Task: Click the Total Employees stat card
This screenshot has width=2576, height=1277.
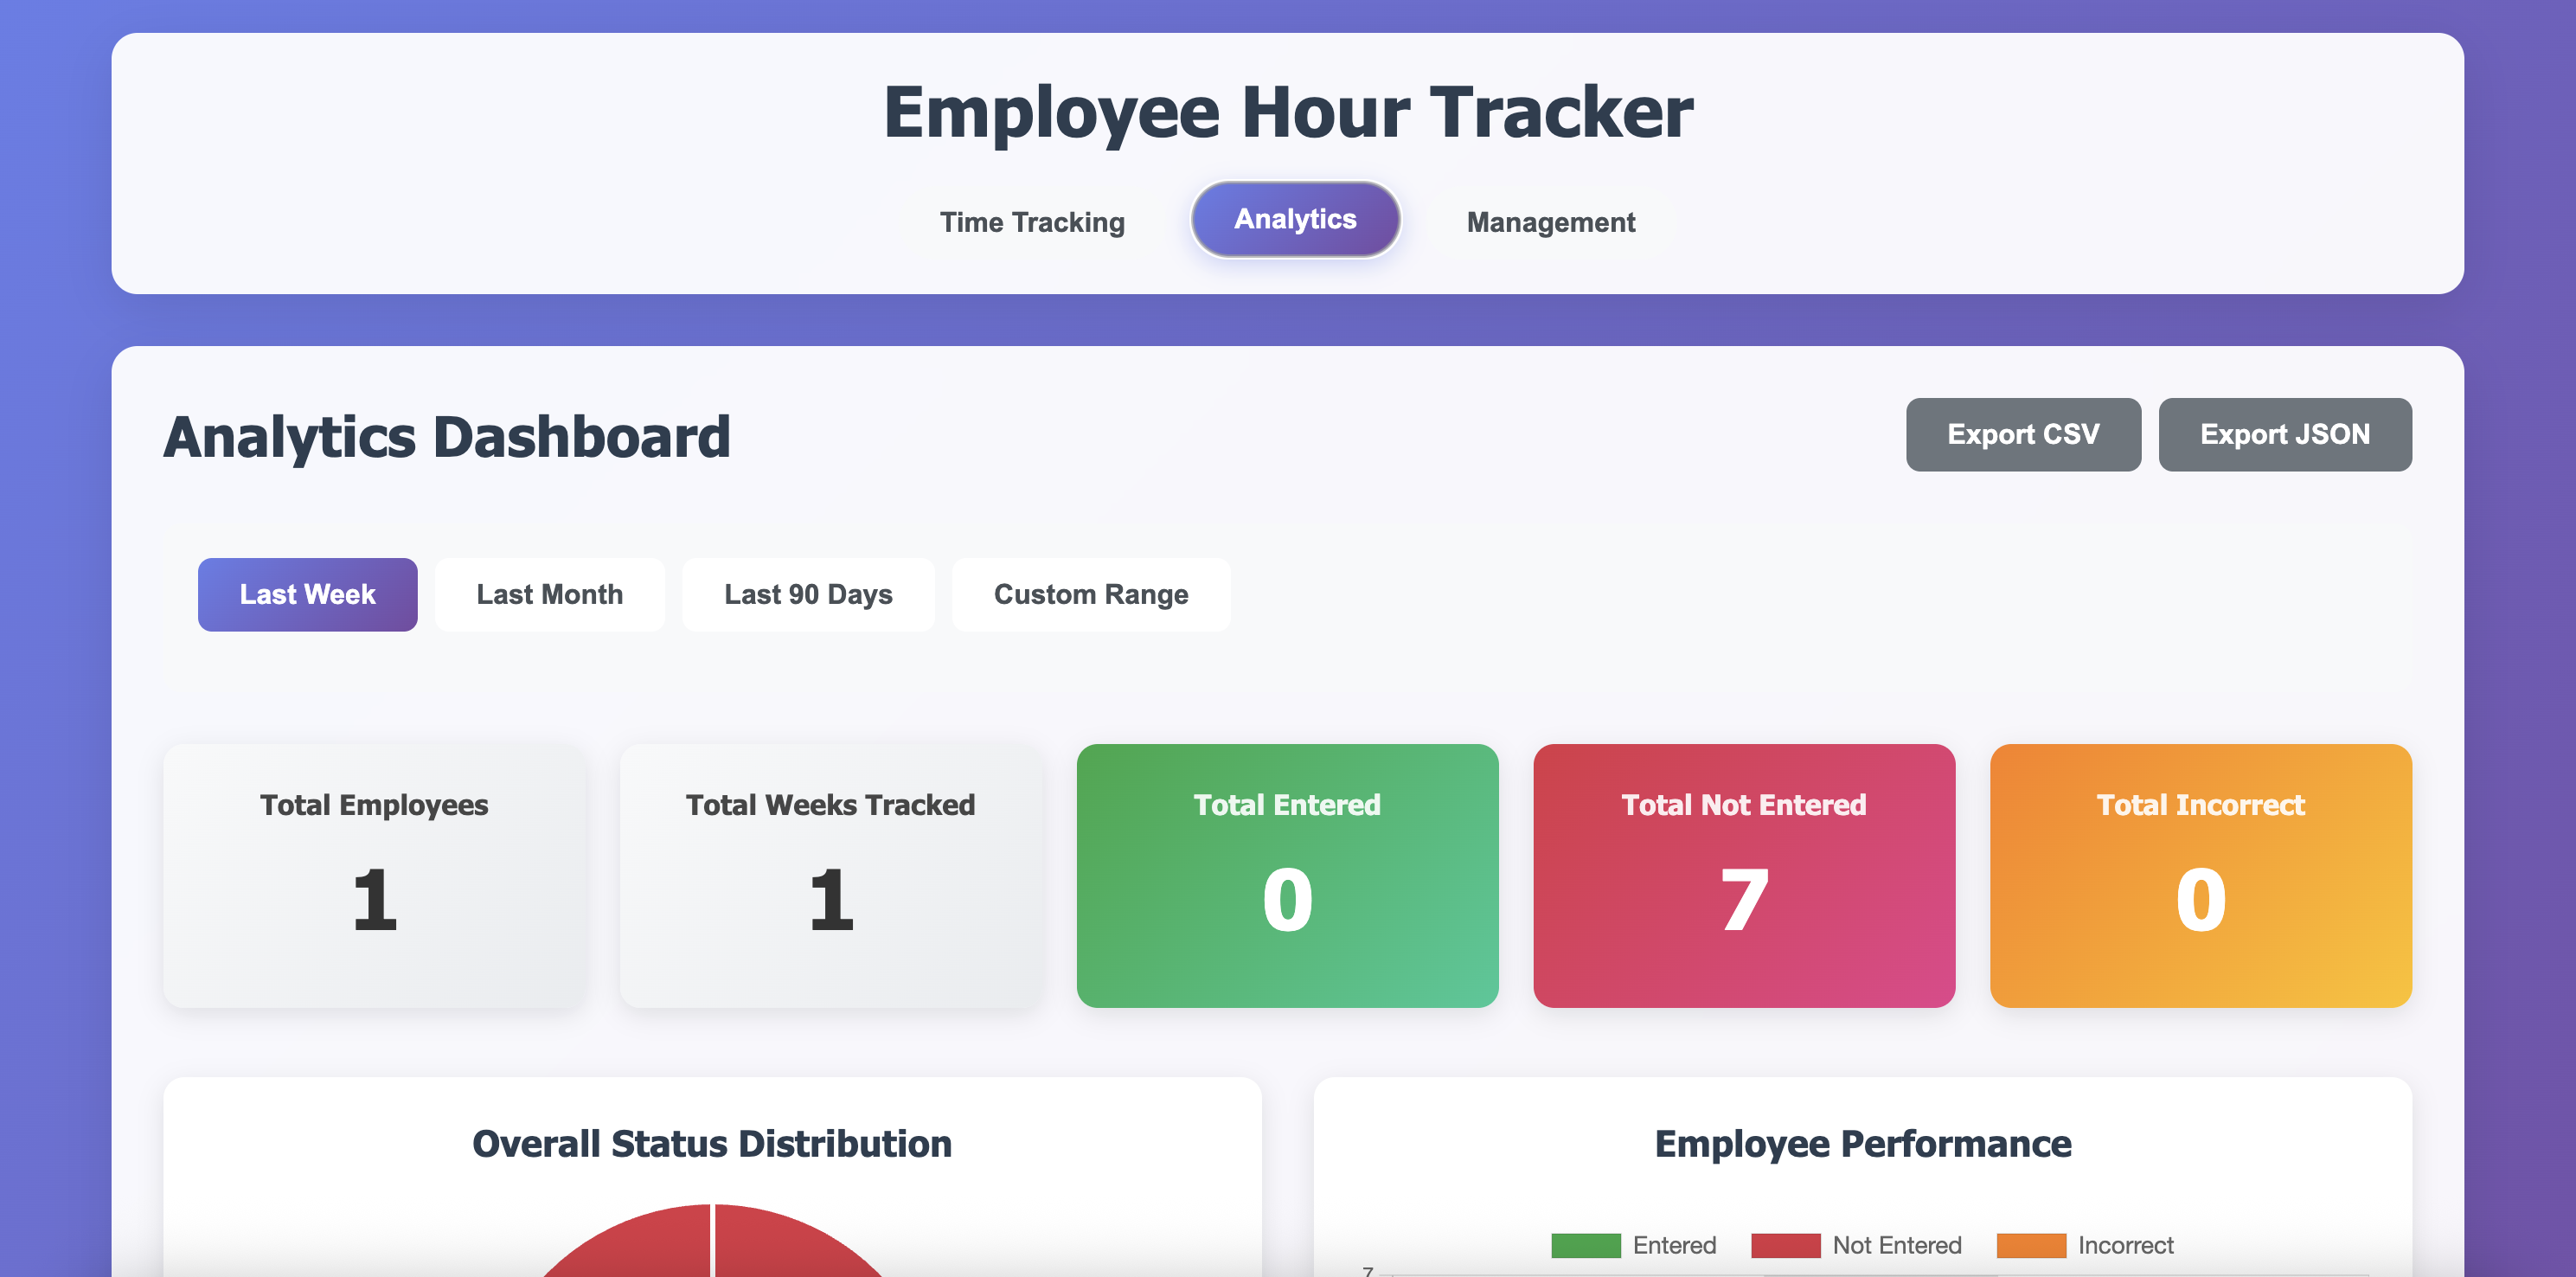Action: [374, 875]
